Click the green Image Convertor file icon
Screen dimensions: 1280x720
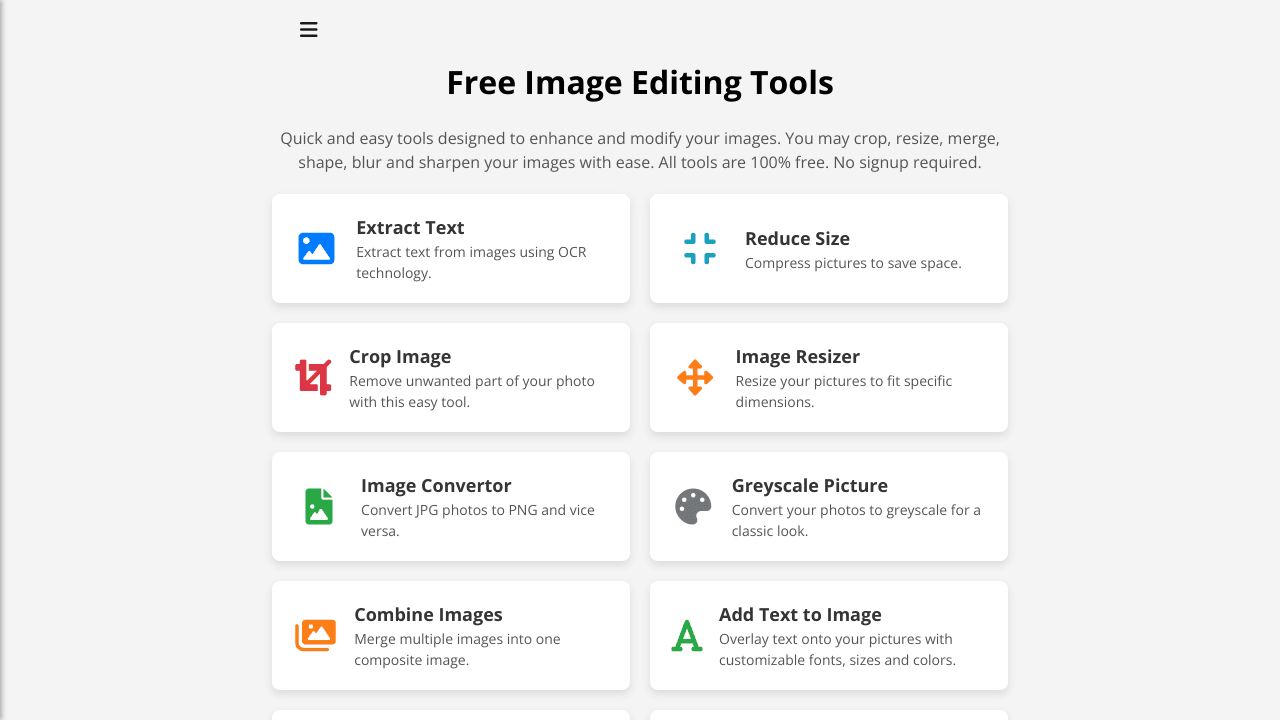(x=318, y=506)
